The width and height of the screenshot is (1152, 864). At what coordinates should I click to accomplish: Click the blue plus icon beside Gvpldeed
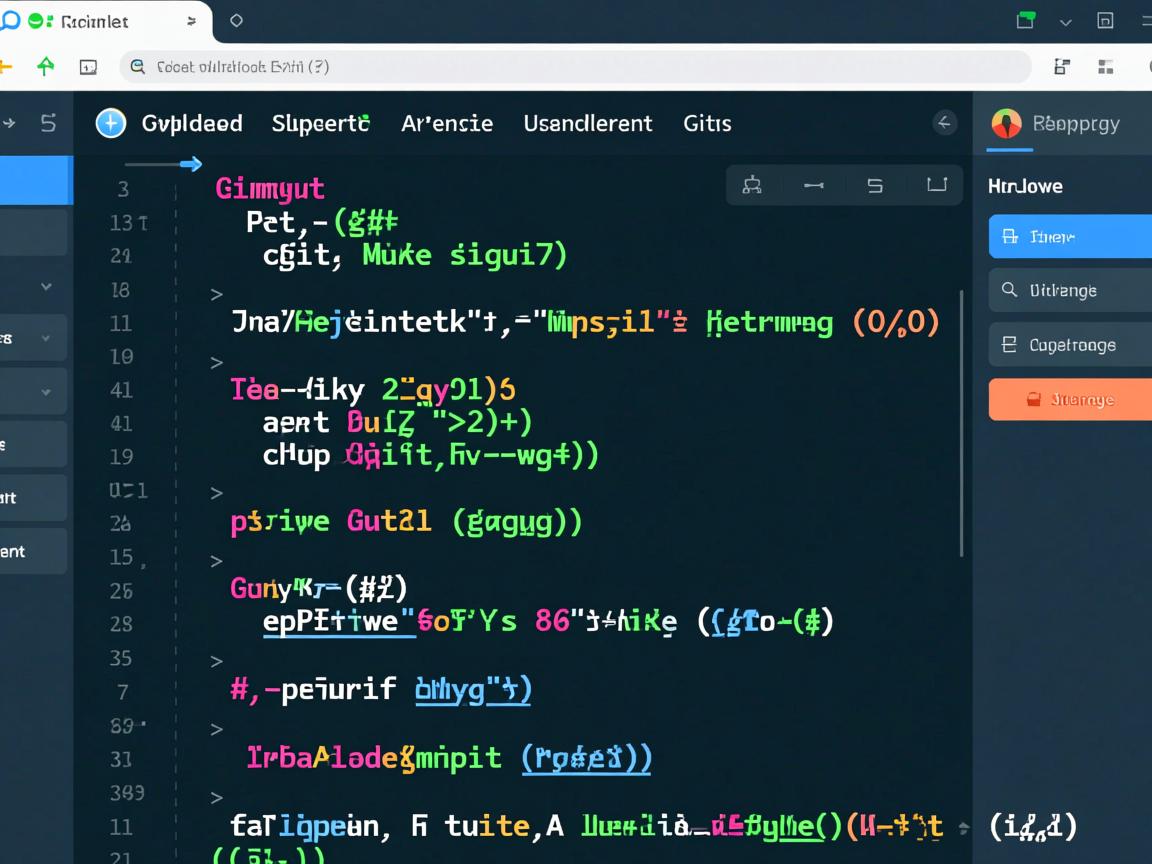(110, 123)
